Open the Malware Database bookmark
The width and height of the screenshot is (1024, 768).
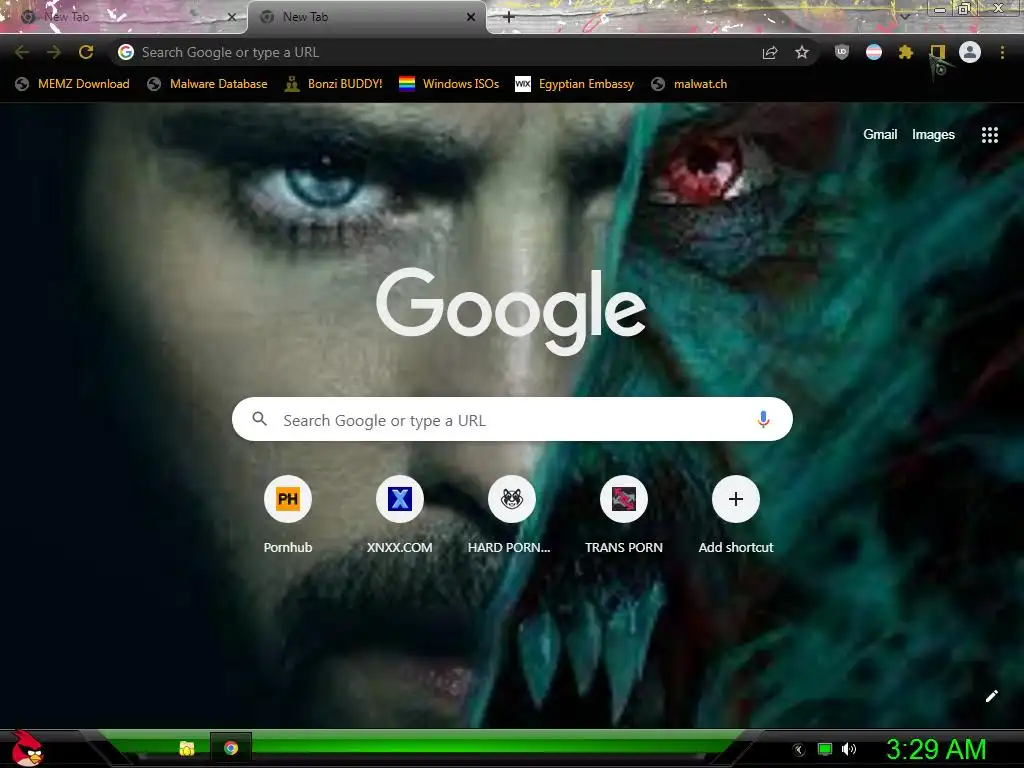tap(208, 84)
